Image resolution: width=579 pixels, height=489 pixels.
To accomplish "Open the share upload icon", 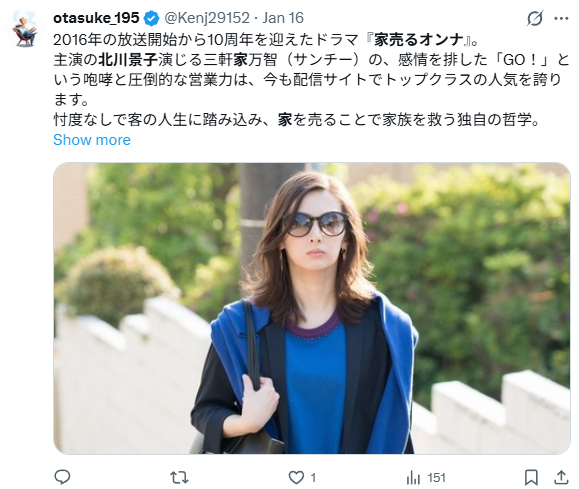I will [561, 477].
